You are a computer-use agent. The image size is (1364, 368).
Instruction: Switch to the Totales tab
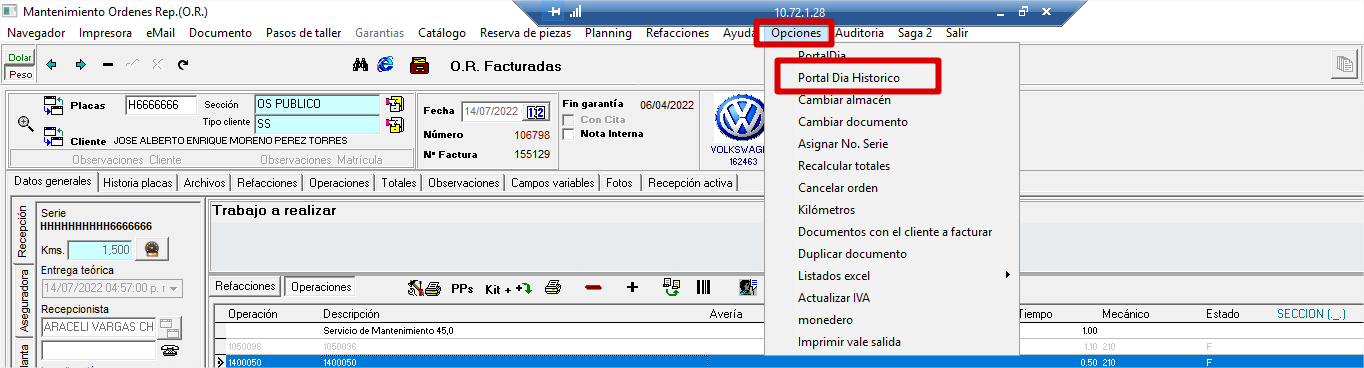point(399,183)
